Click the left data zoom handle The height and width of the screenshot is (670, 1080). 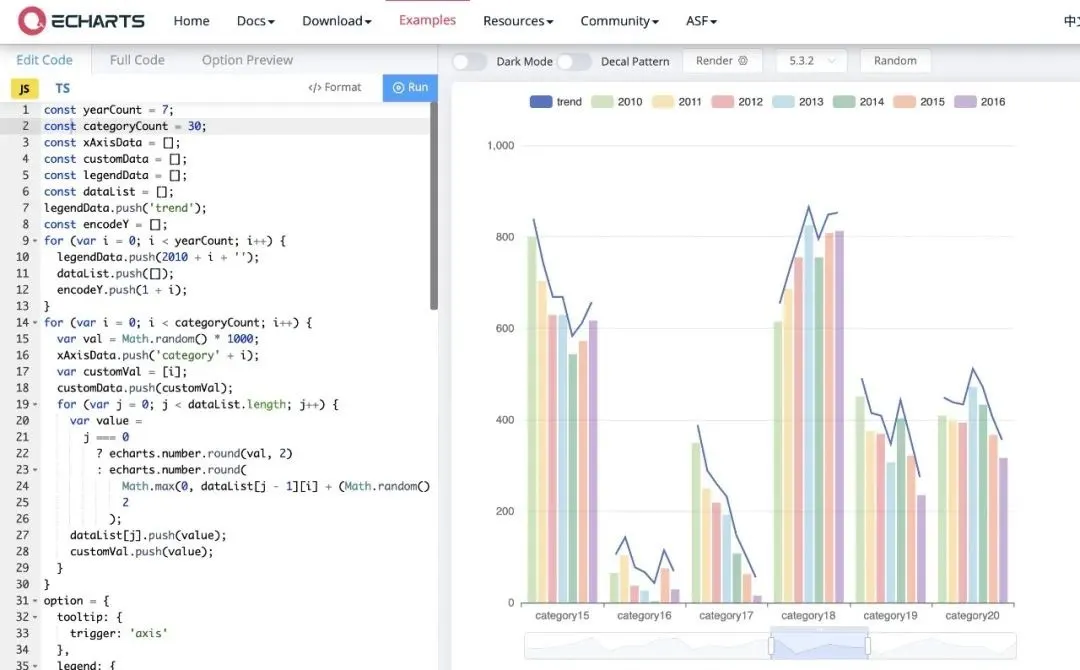tap(771, 646)
